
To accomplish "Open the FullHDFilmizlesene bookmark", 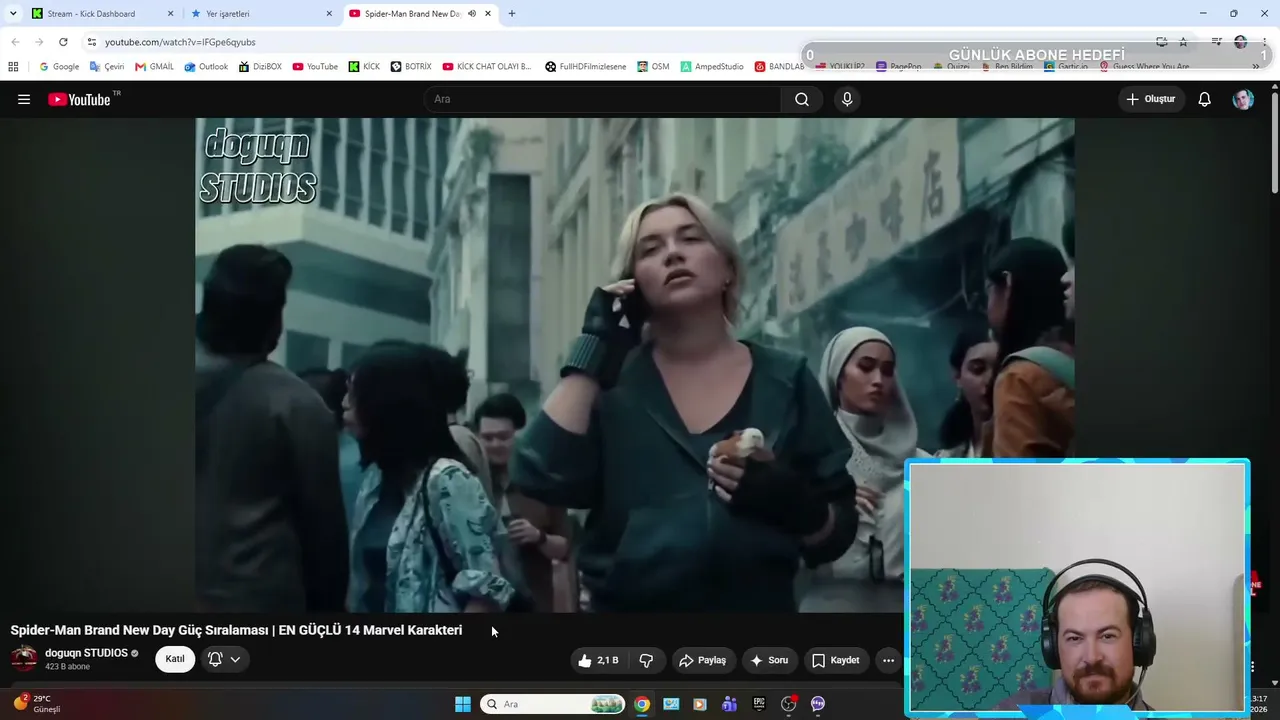I will click(x=586, y=67).
